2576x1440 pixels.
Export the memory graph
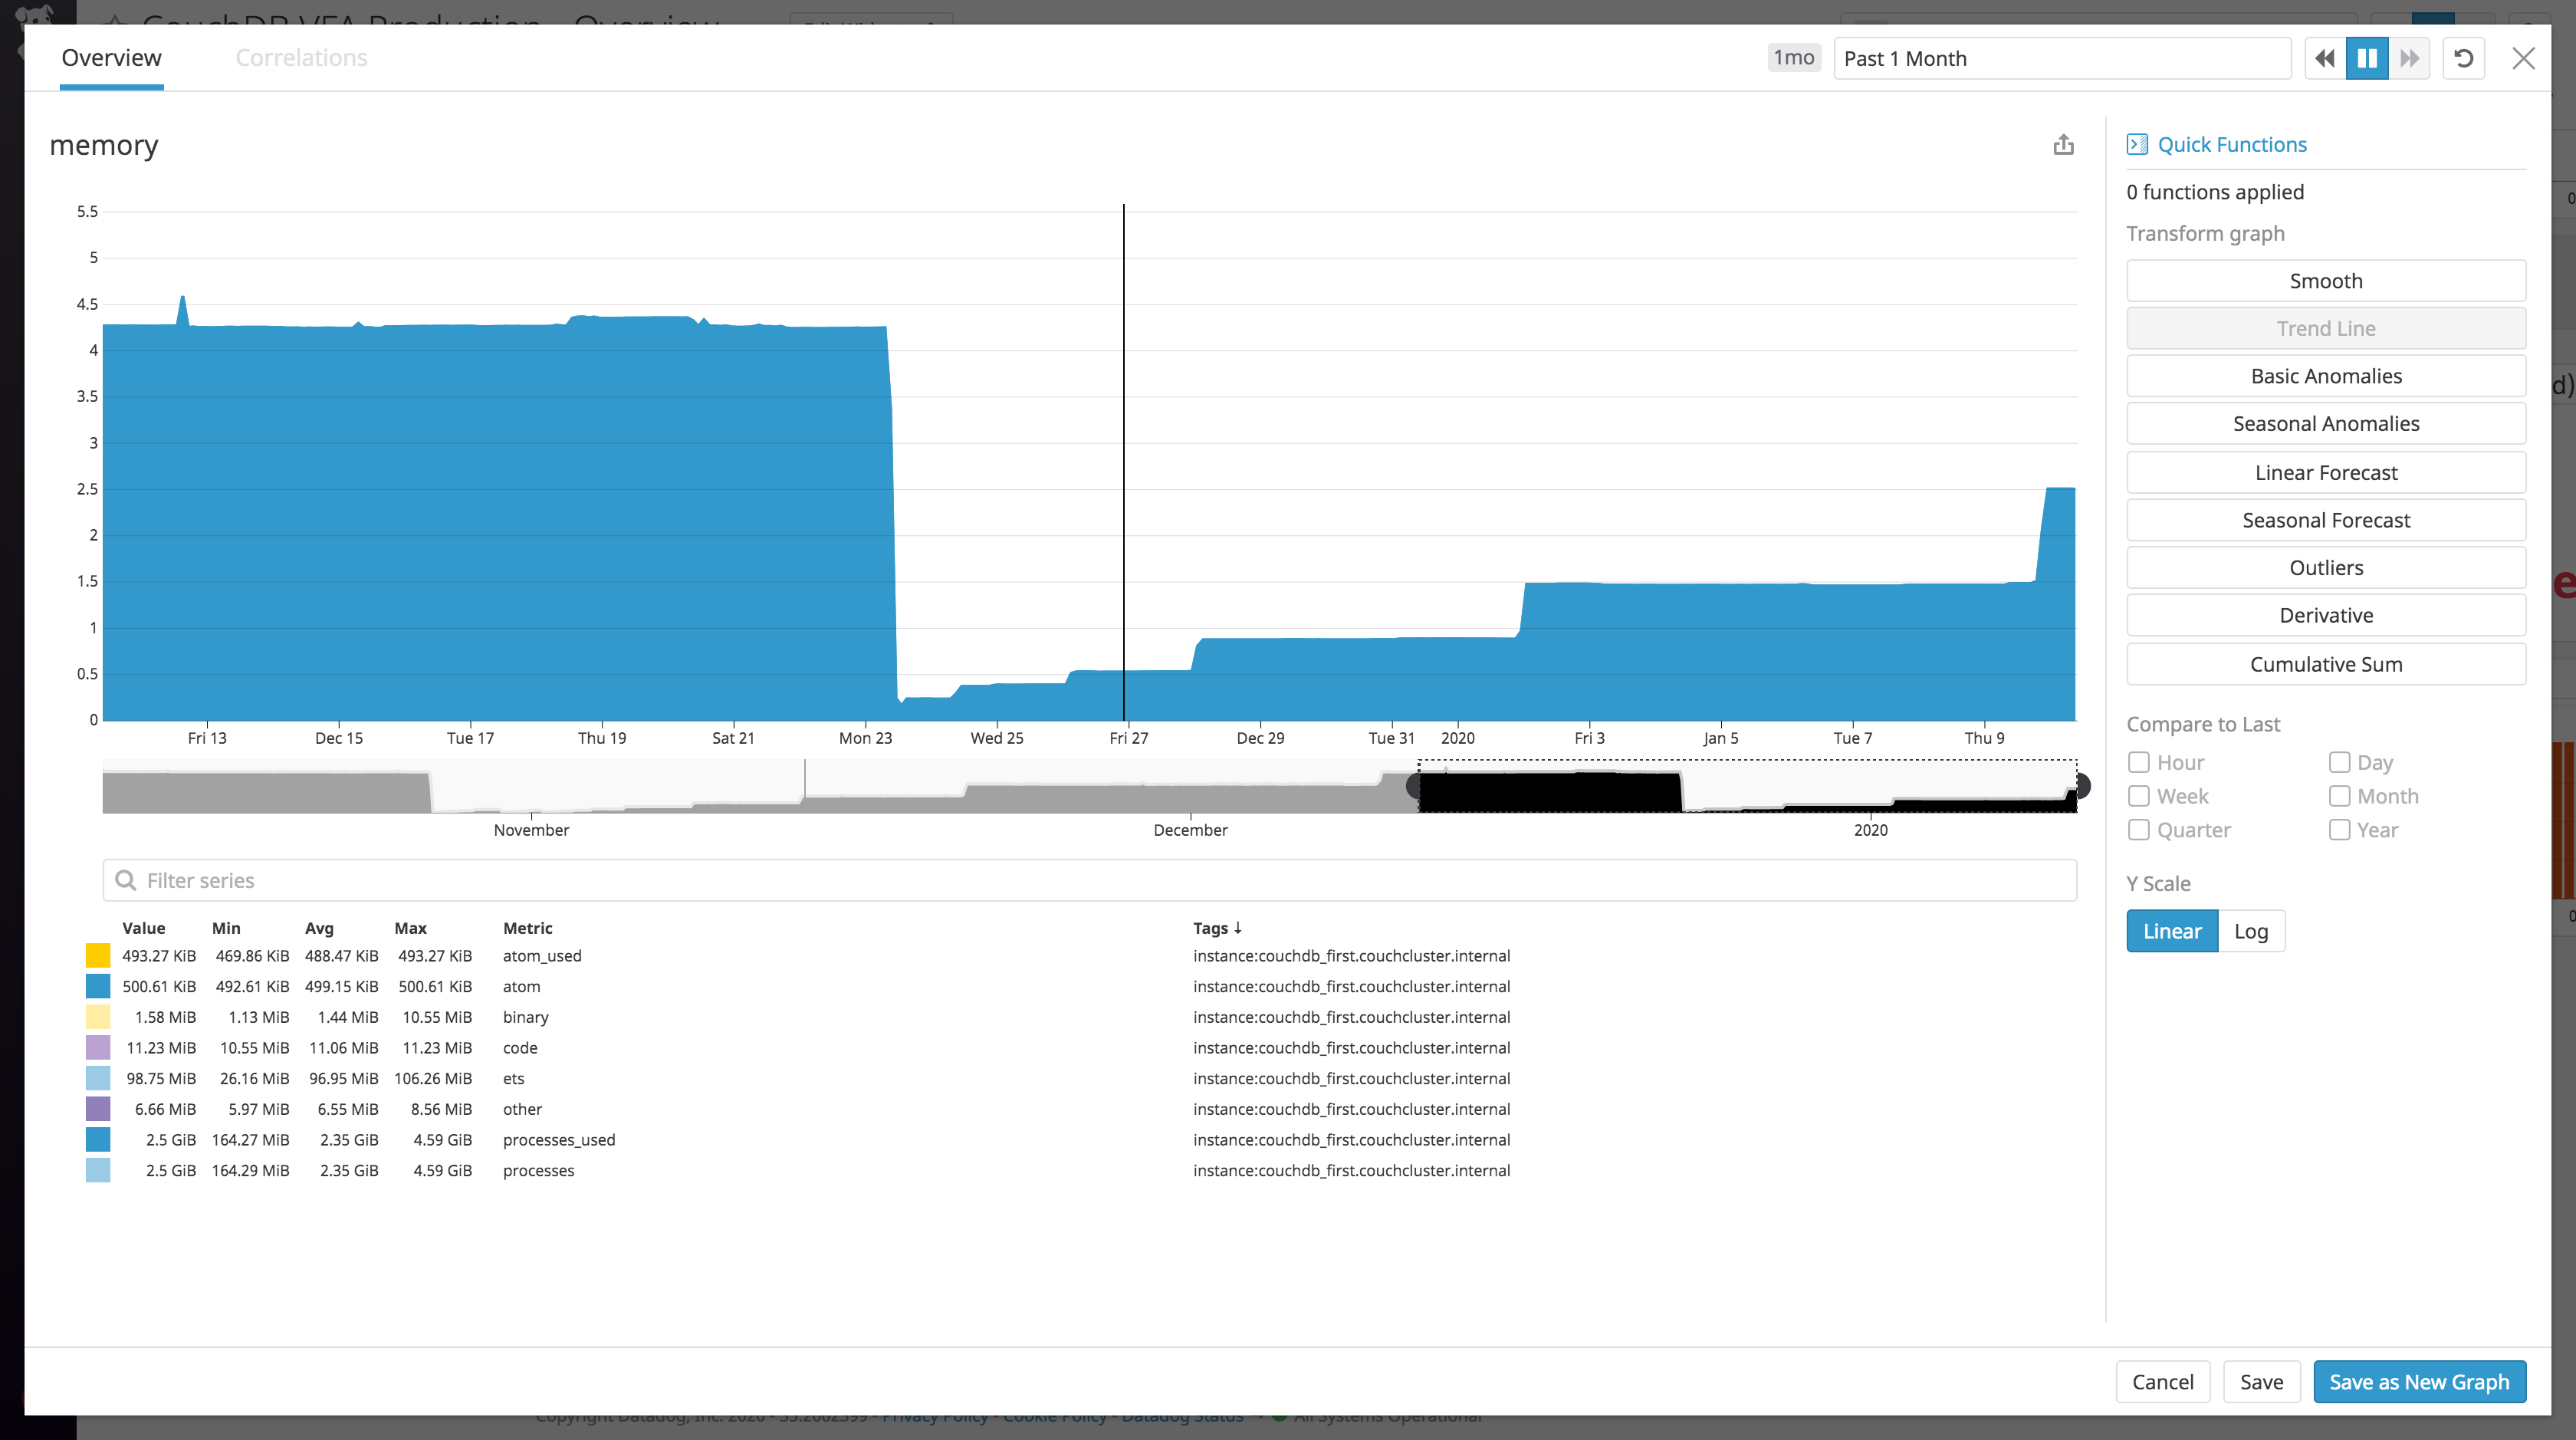click(x=2065, y=144)
